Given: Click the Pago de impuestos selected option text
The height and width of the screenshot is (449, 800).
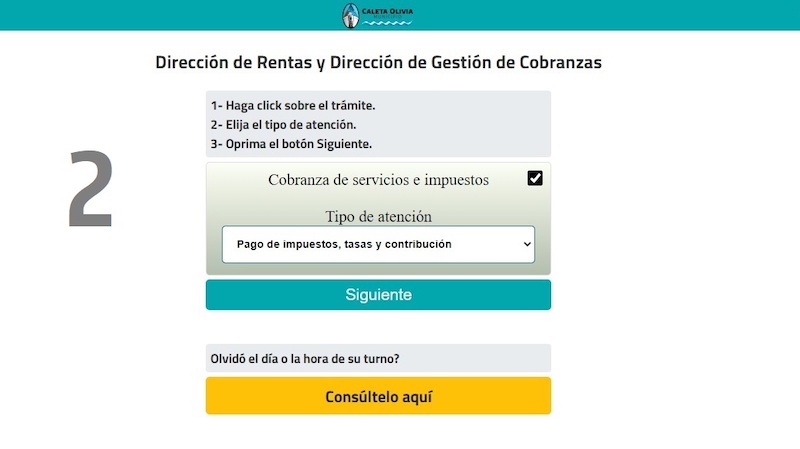Looking at the screenshot, I should pyautogui.click(x=344, y=244).
